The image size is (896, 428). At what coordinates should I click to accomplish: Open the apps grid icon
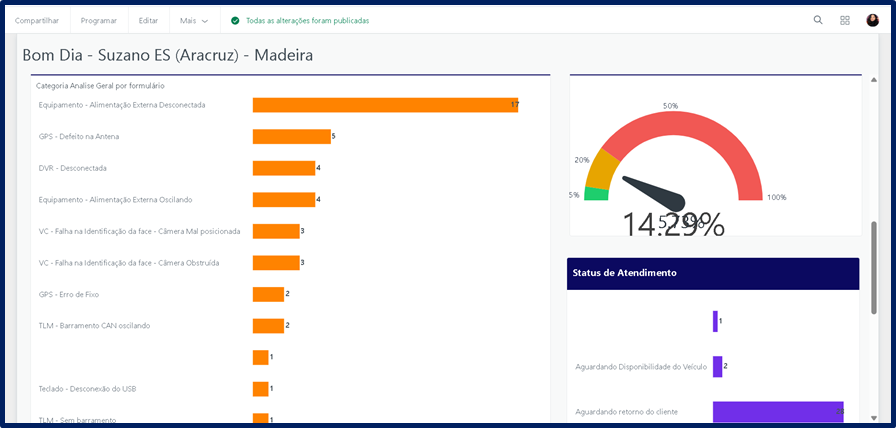(845, 20)
